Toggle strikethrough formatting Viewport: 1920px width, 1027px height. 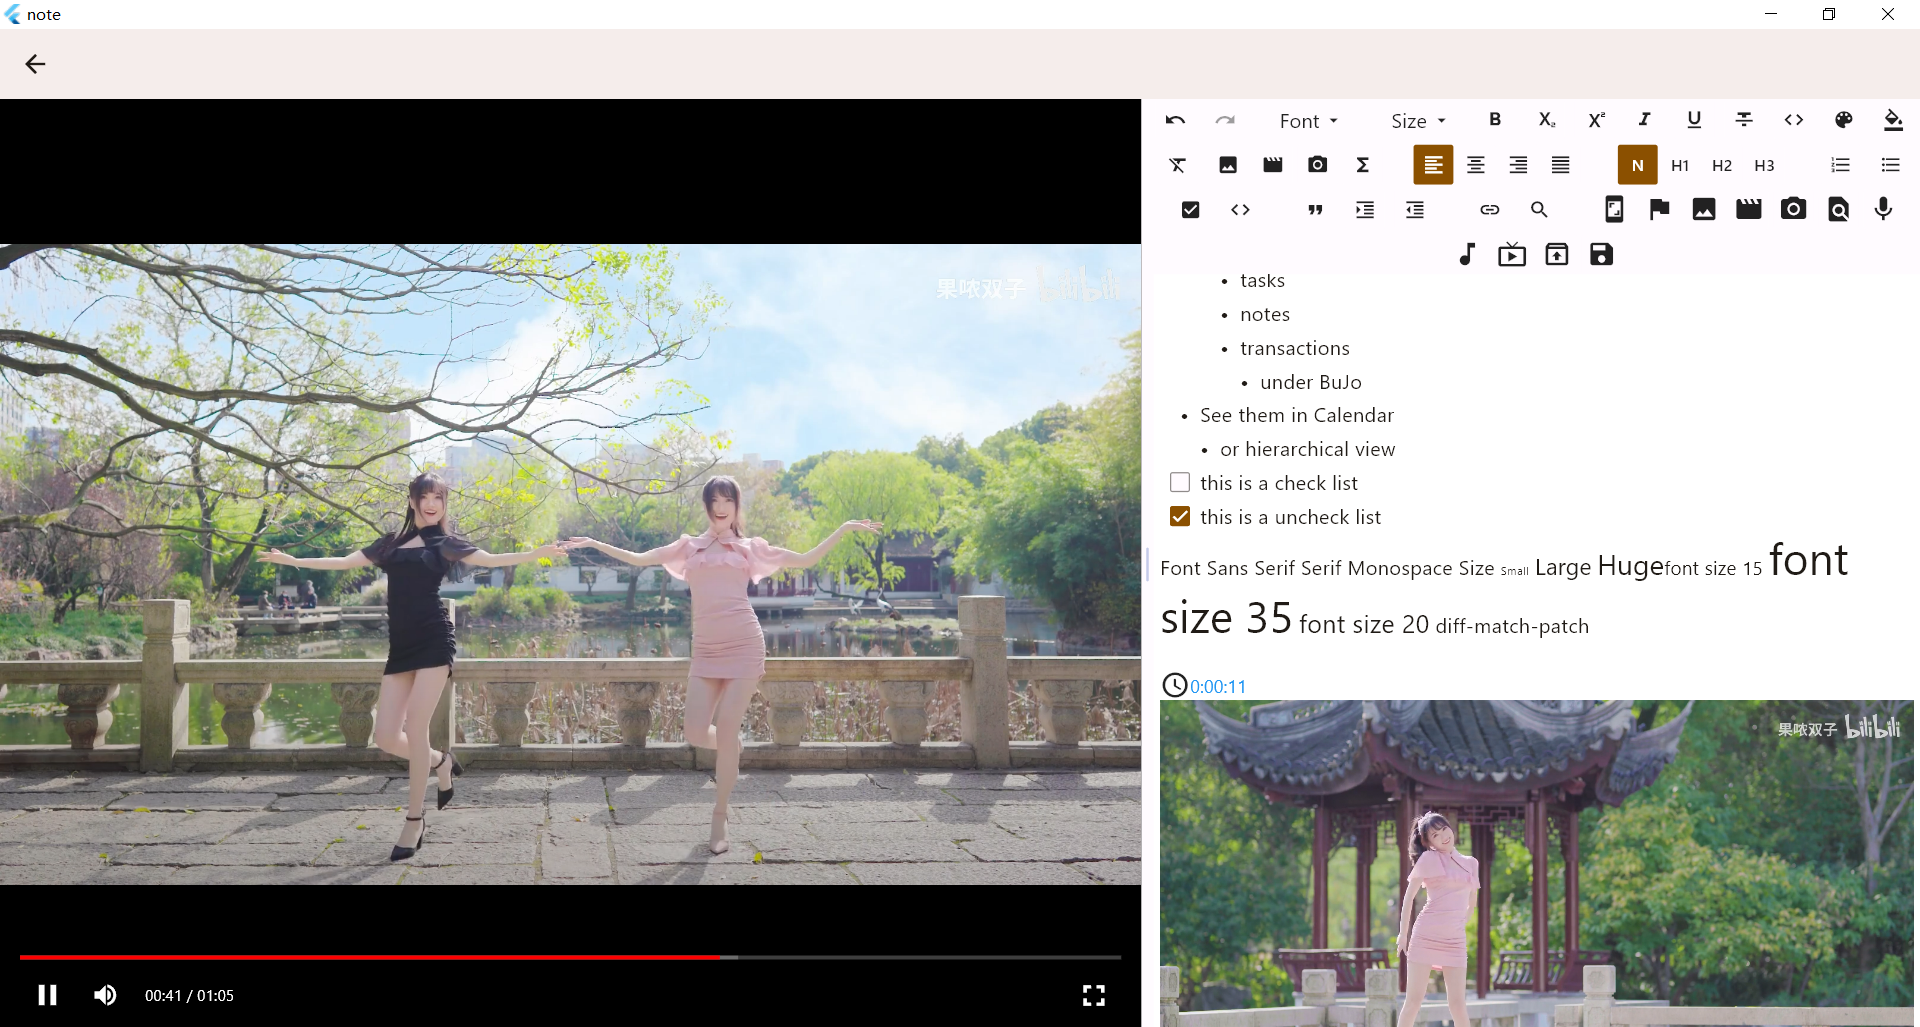[1744, 119]
